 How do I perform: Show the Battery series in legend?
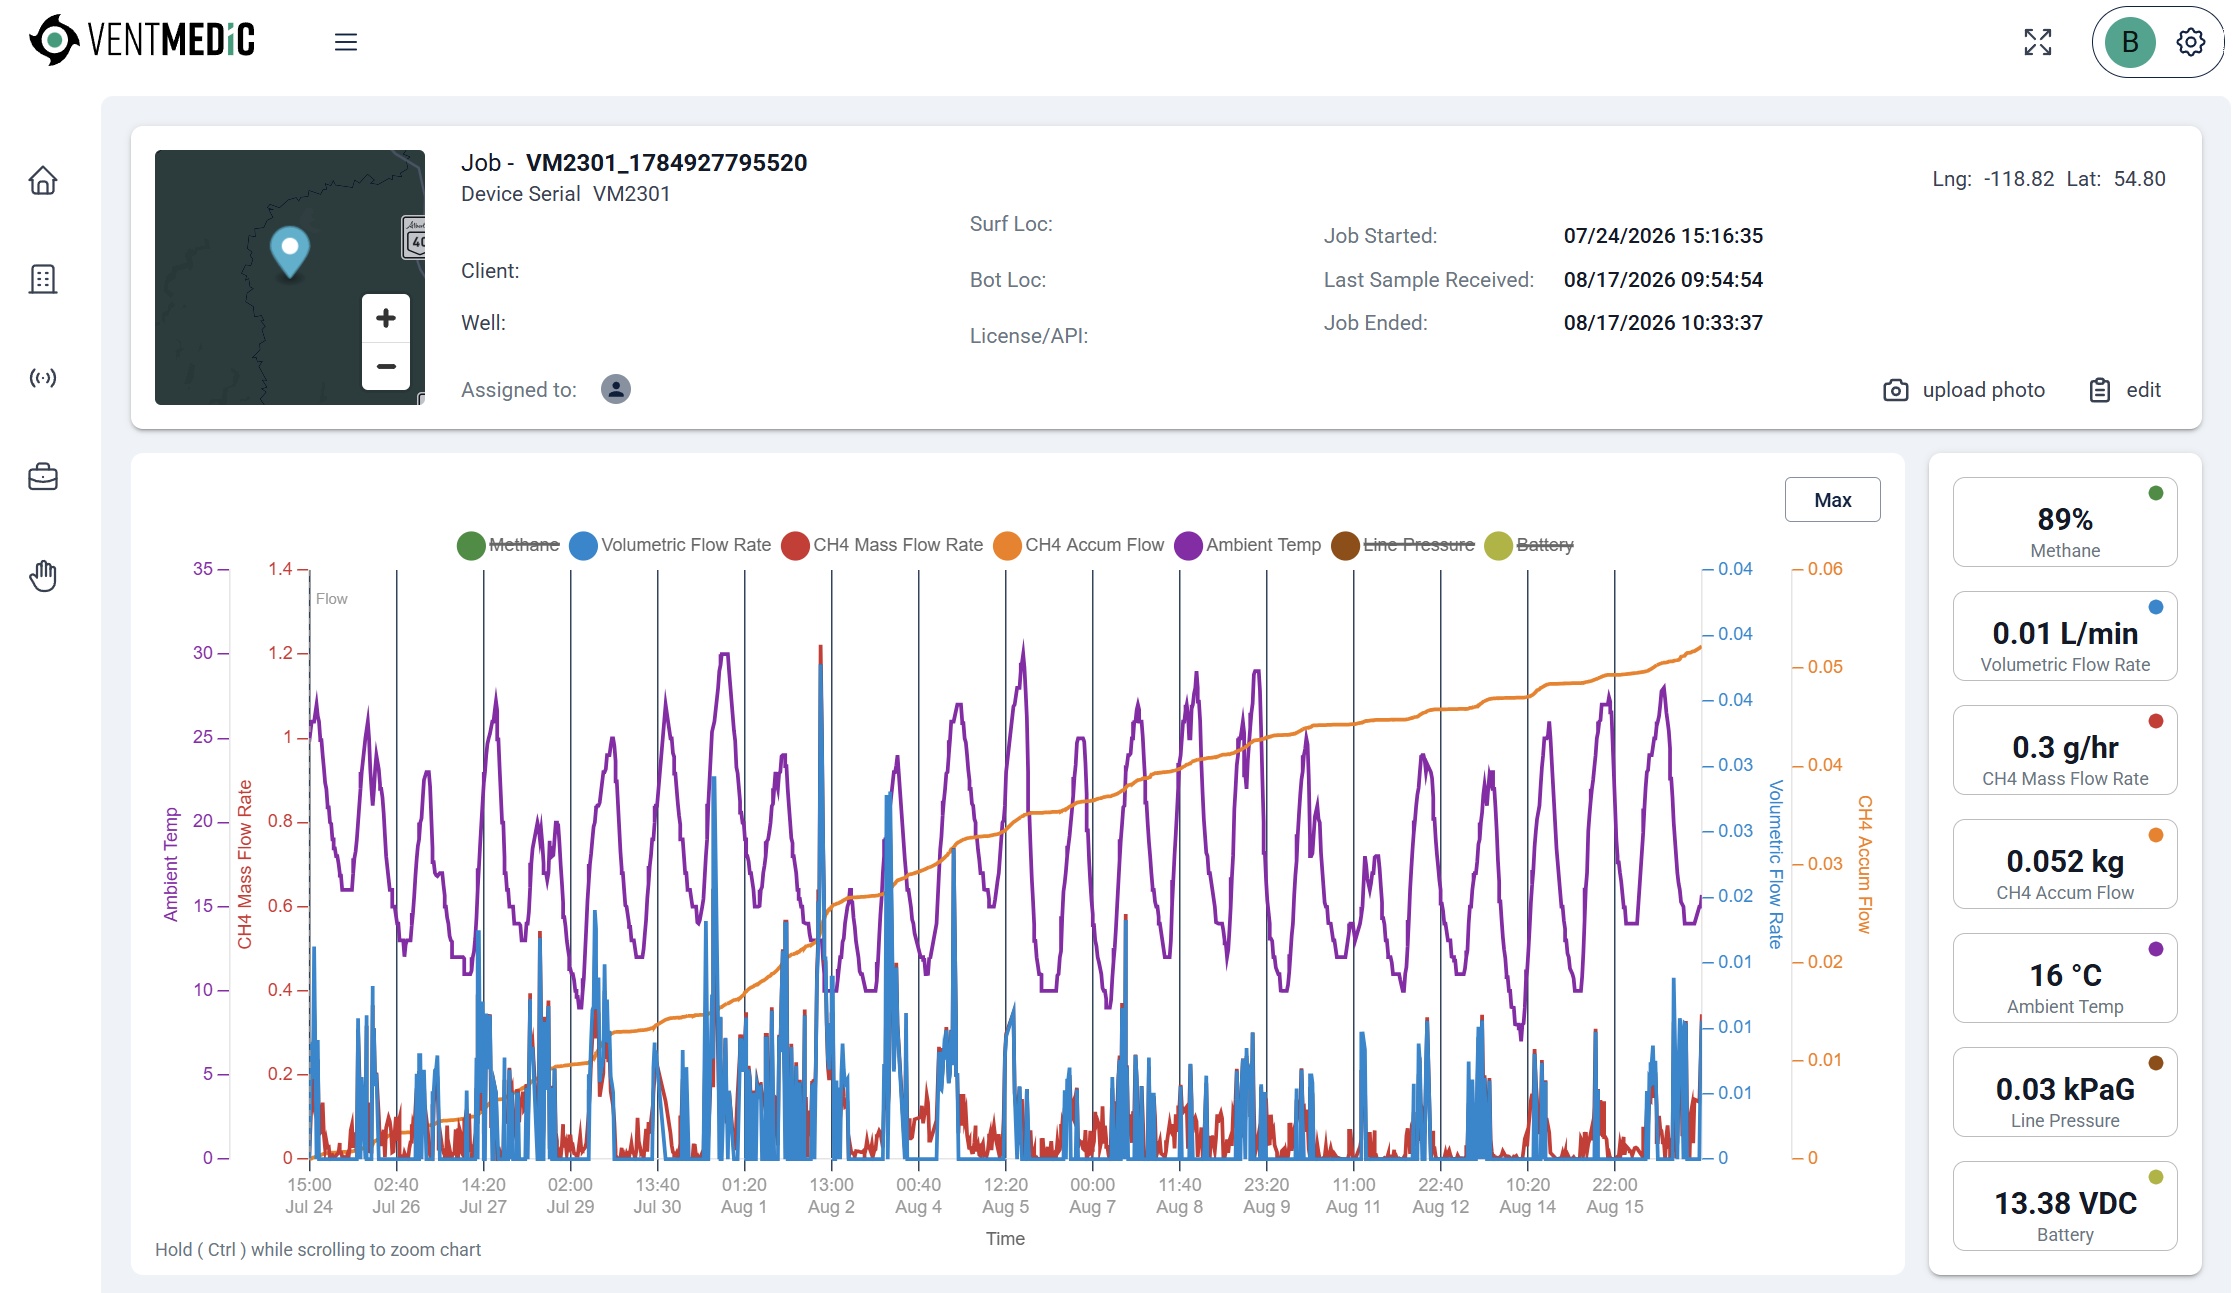(1529, 545)
